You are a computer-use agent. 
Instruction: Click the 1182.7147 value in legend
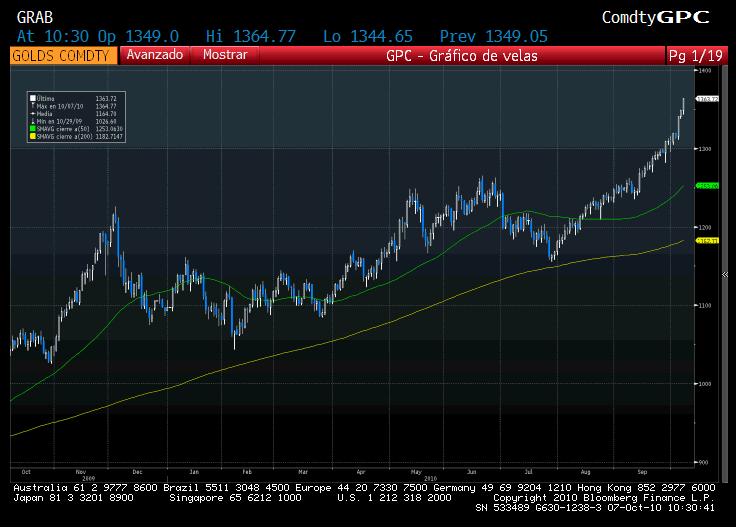pyautogui.click(x=109, y=137)
